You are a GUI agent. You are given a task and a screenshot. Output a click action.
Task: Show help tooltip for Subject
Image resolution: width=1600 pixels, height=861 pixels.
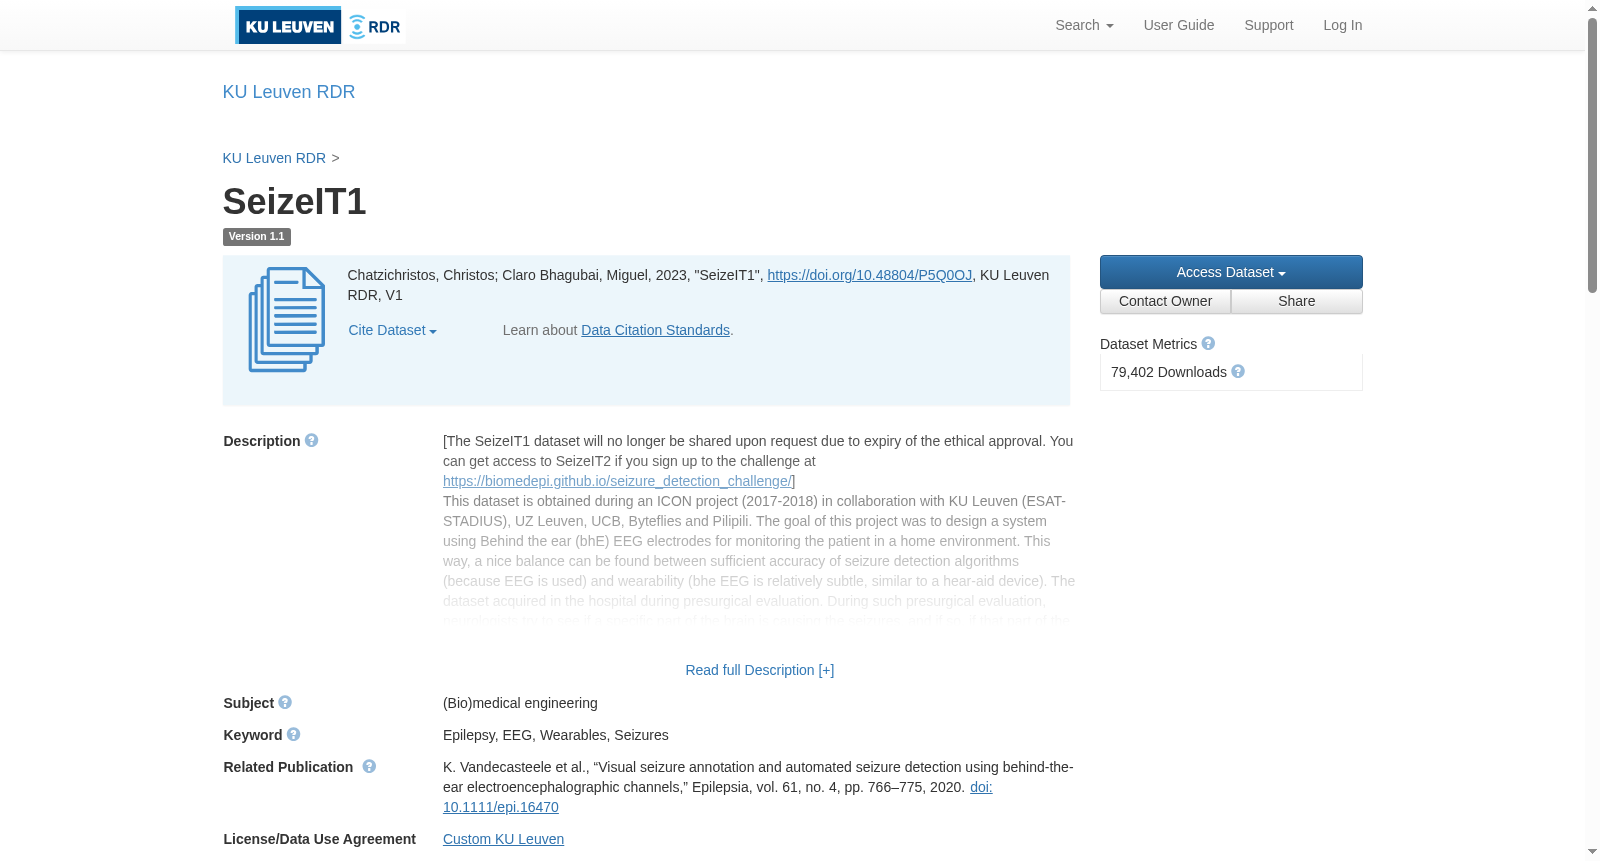[285, 702]
